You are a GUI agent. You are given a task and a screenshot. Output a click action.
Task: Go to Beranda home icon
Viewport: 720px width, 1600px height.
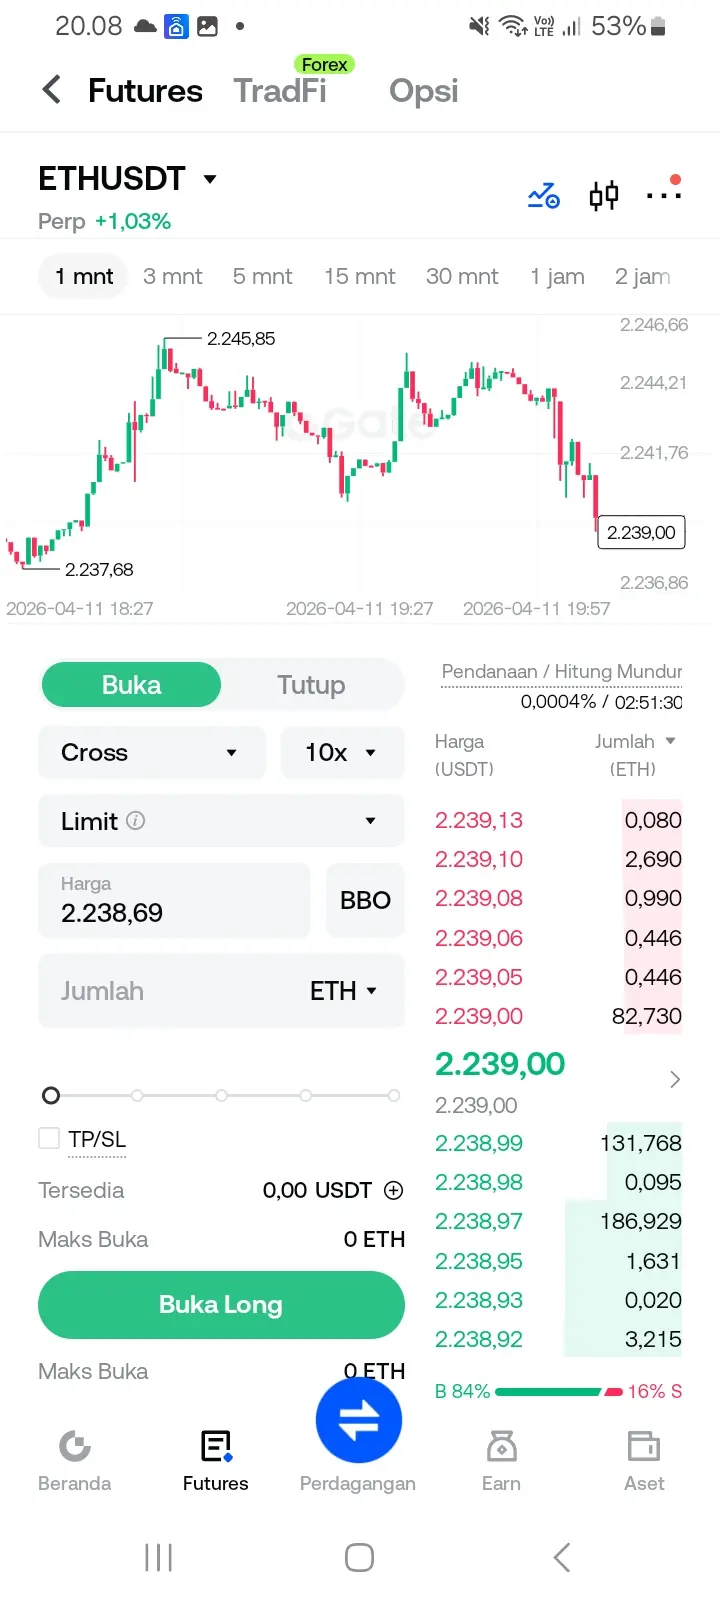pyautogui.click(x=75, y=1447)
